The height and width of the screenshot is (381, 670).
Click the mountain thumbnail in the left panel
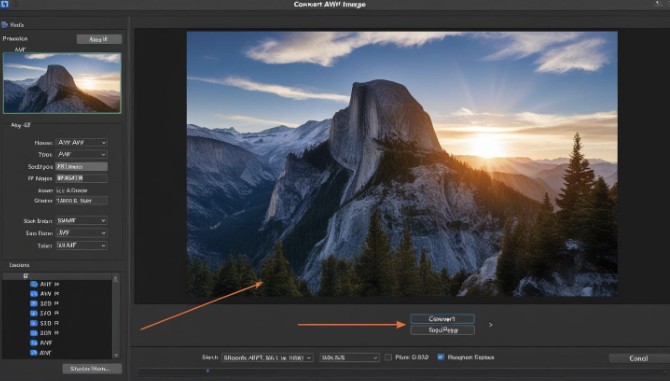[62, 83]
